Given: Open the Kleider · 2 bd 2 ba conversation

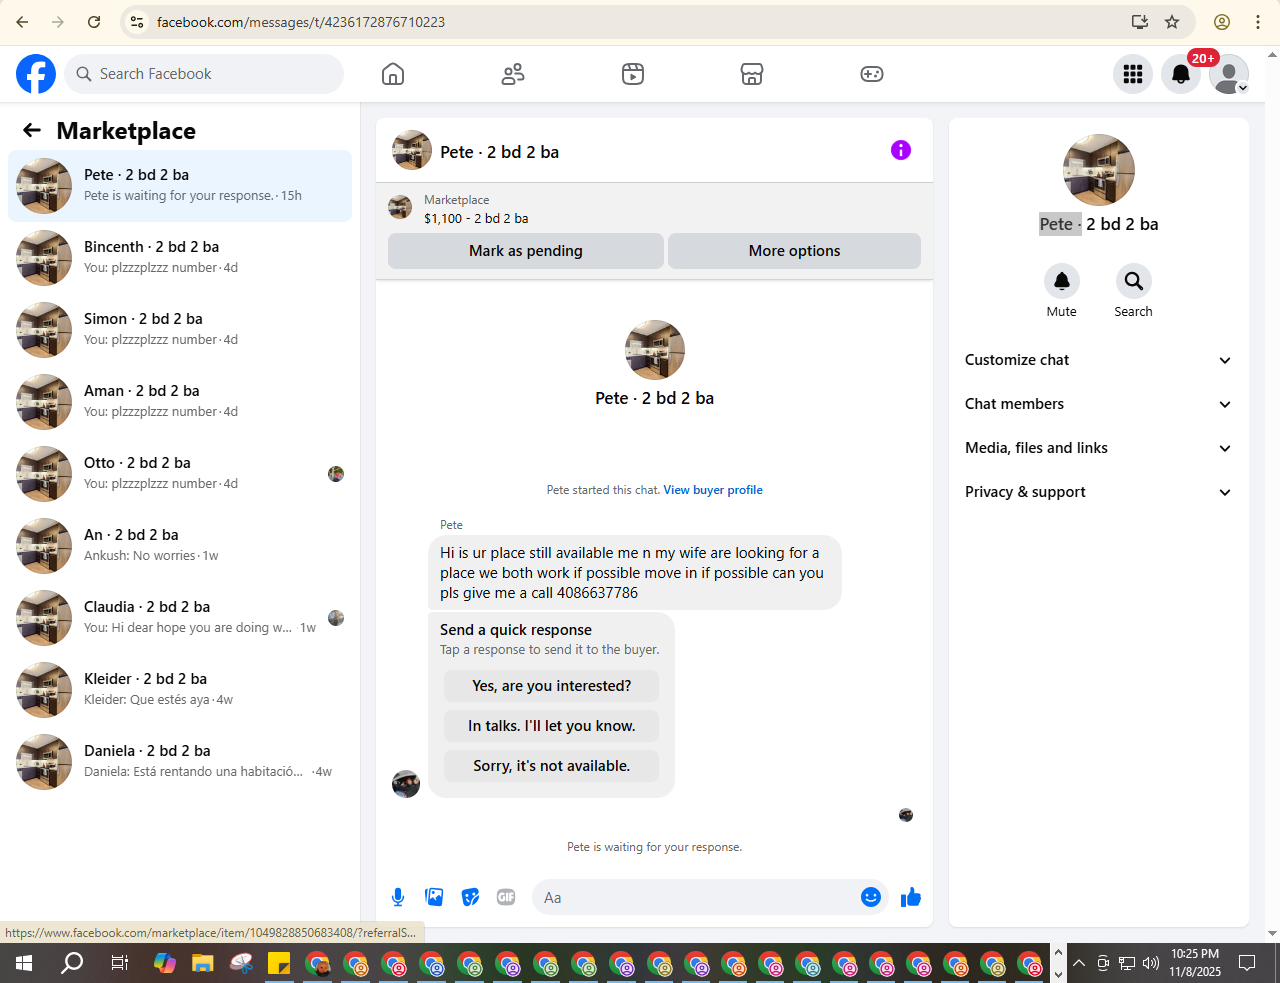Looking at the screenshot, I should tap(180, 690).
